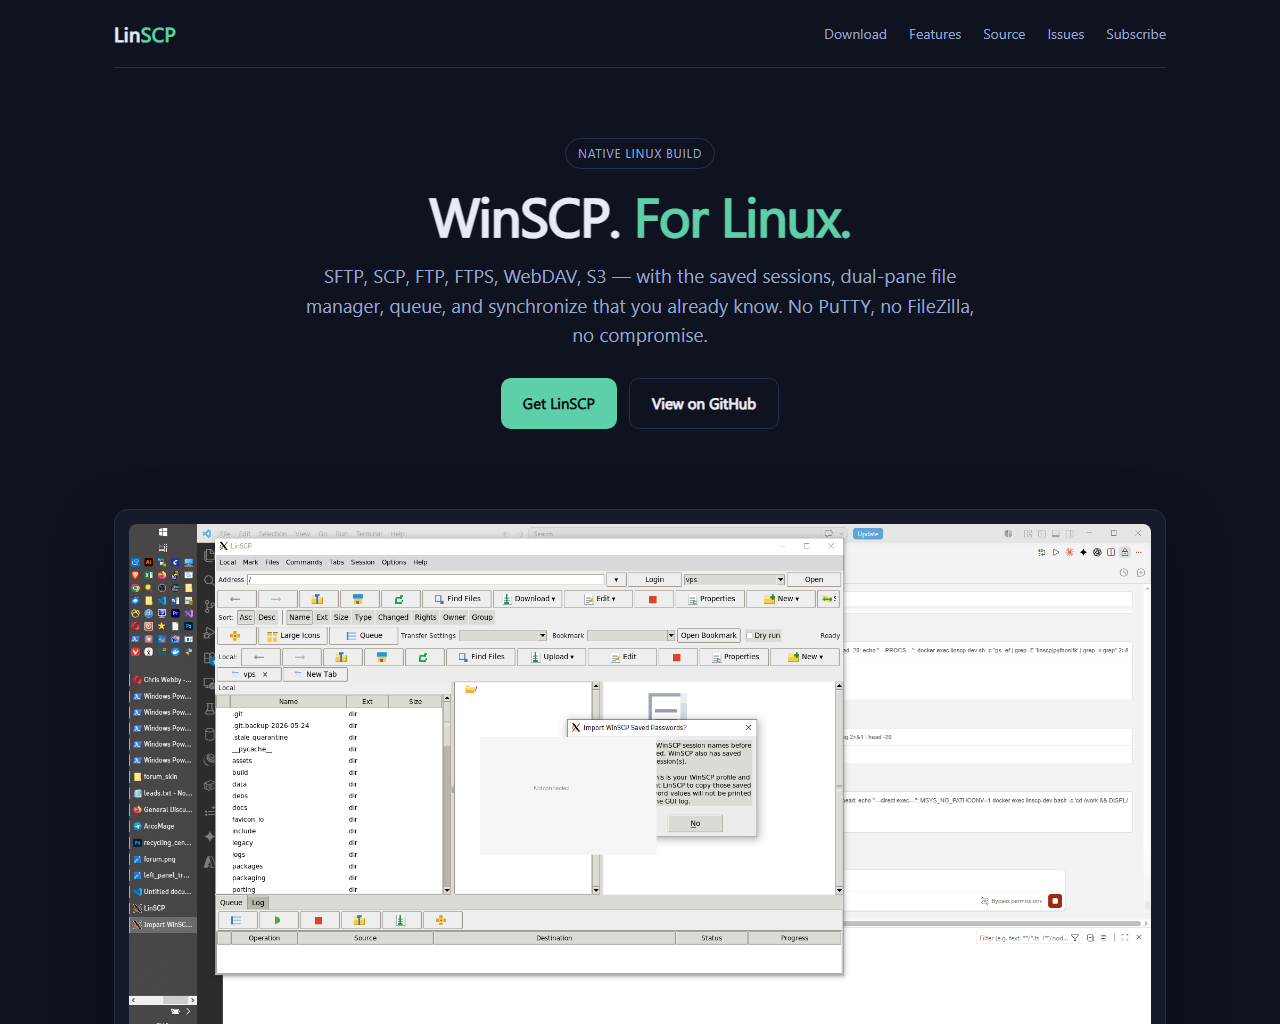
Task: Open the New dropdown in the Download toolbar row
Action: click(x=780, y=599)
